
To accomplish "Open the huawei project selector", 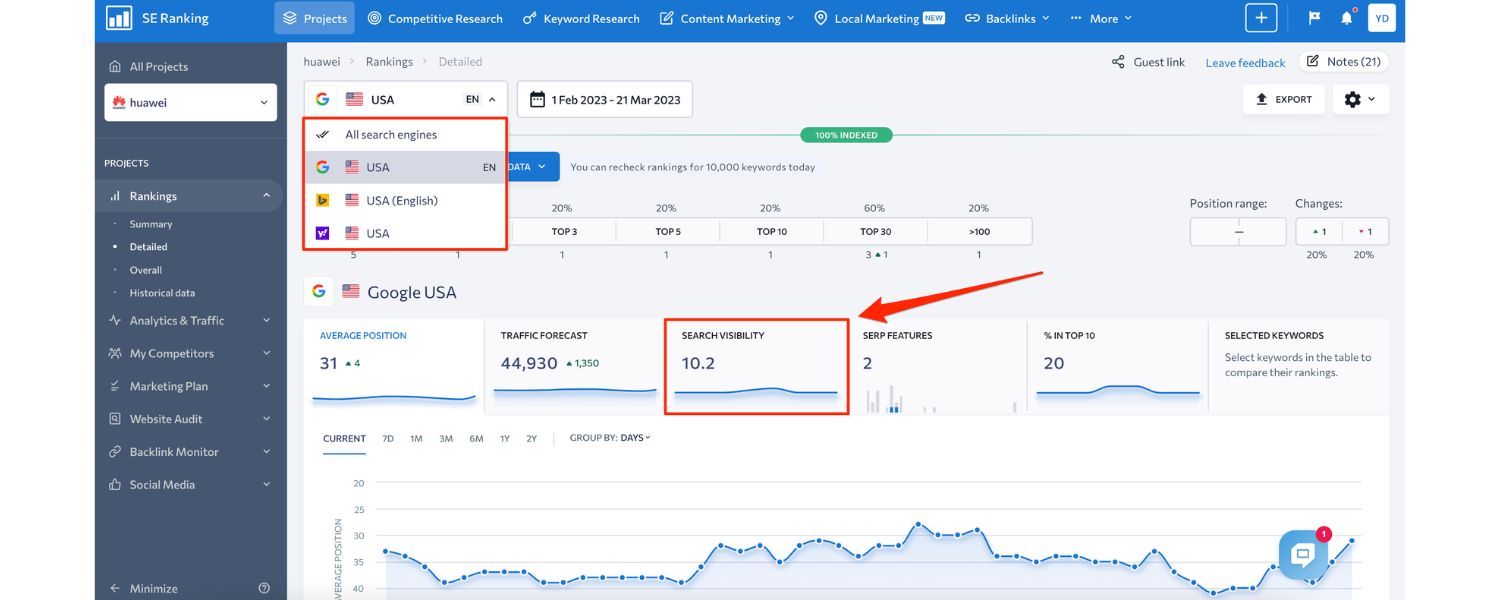I will [x=190, y=102].
